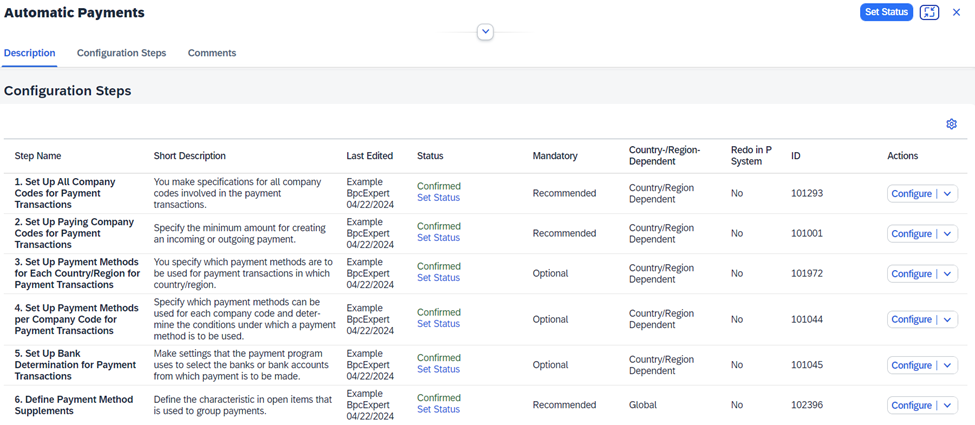Open Configure dropdown arrow for step 101045

(947, 365)
